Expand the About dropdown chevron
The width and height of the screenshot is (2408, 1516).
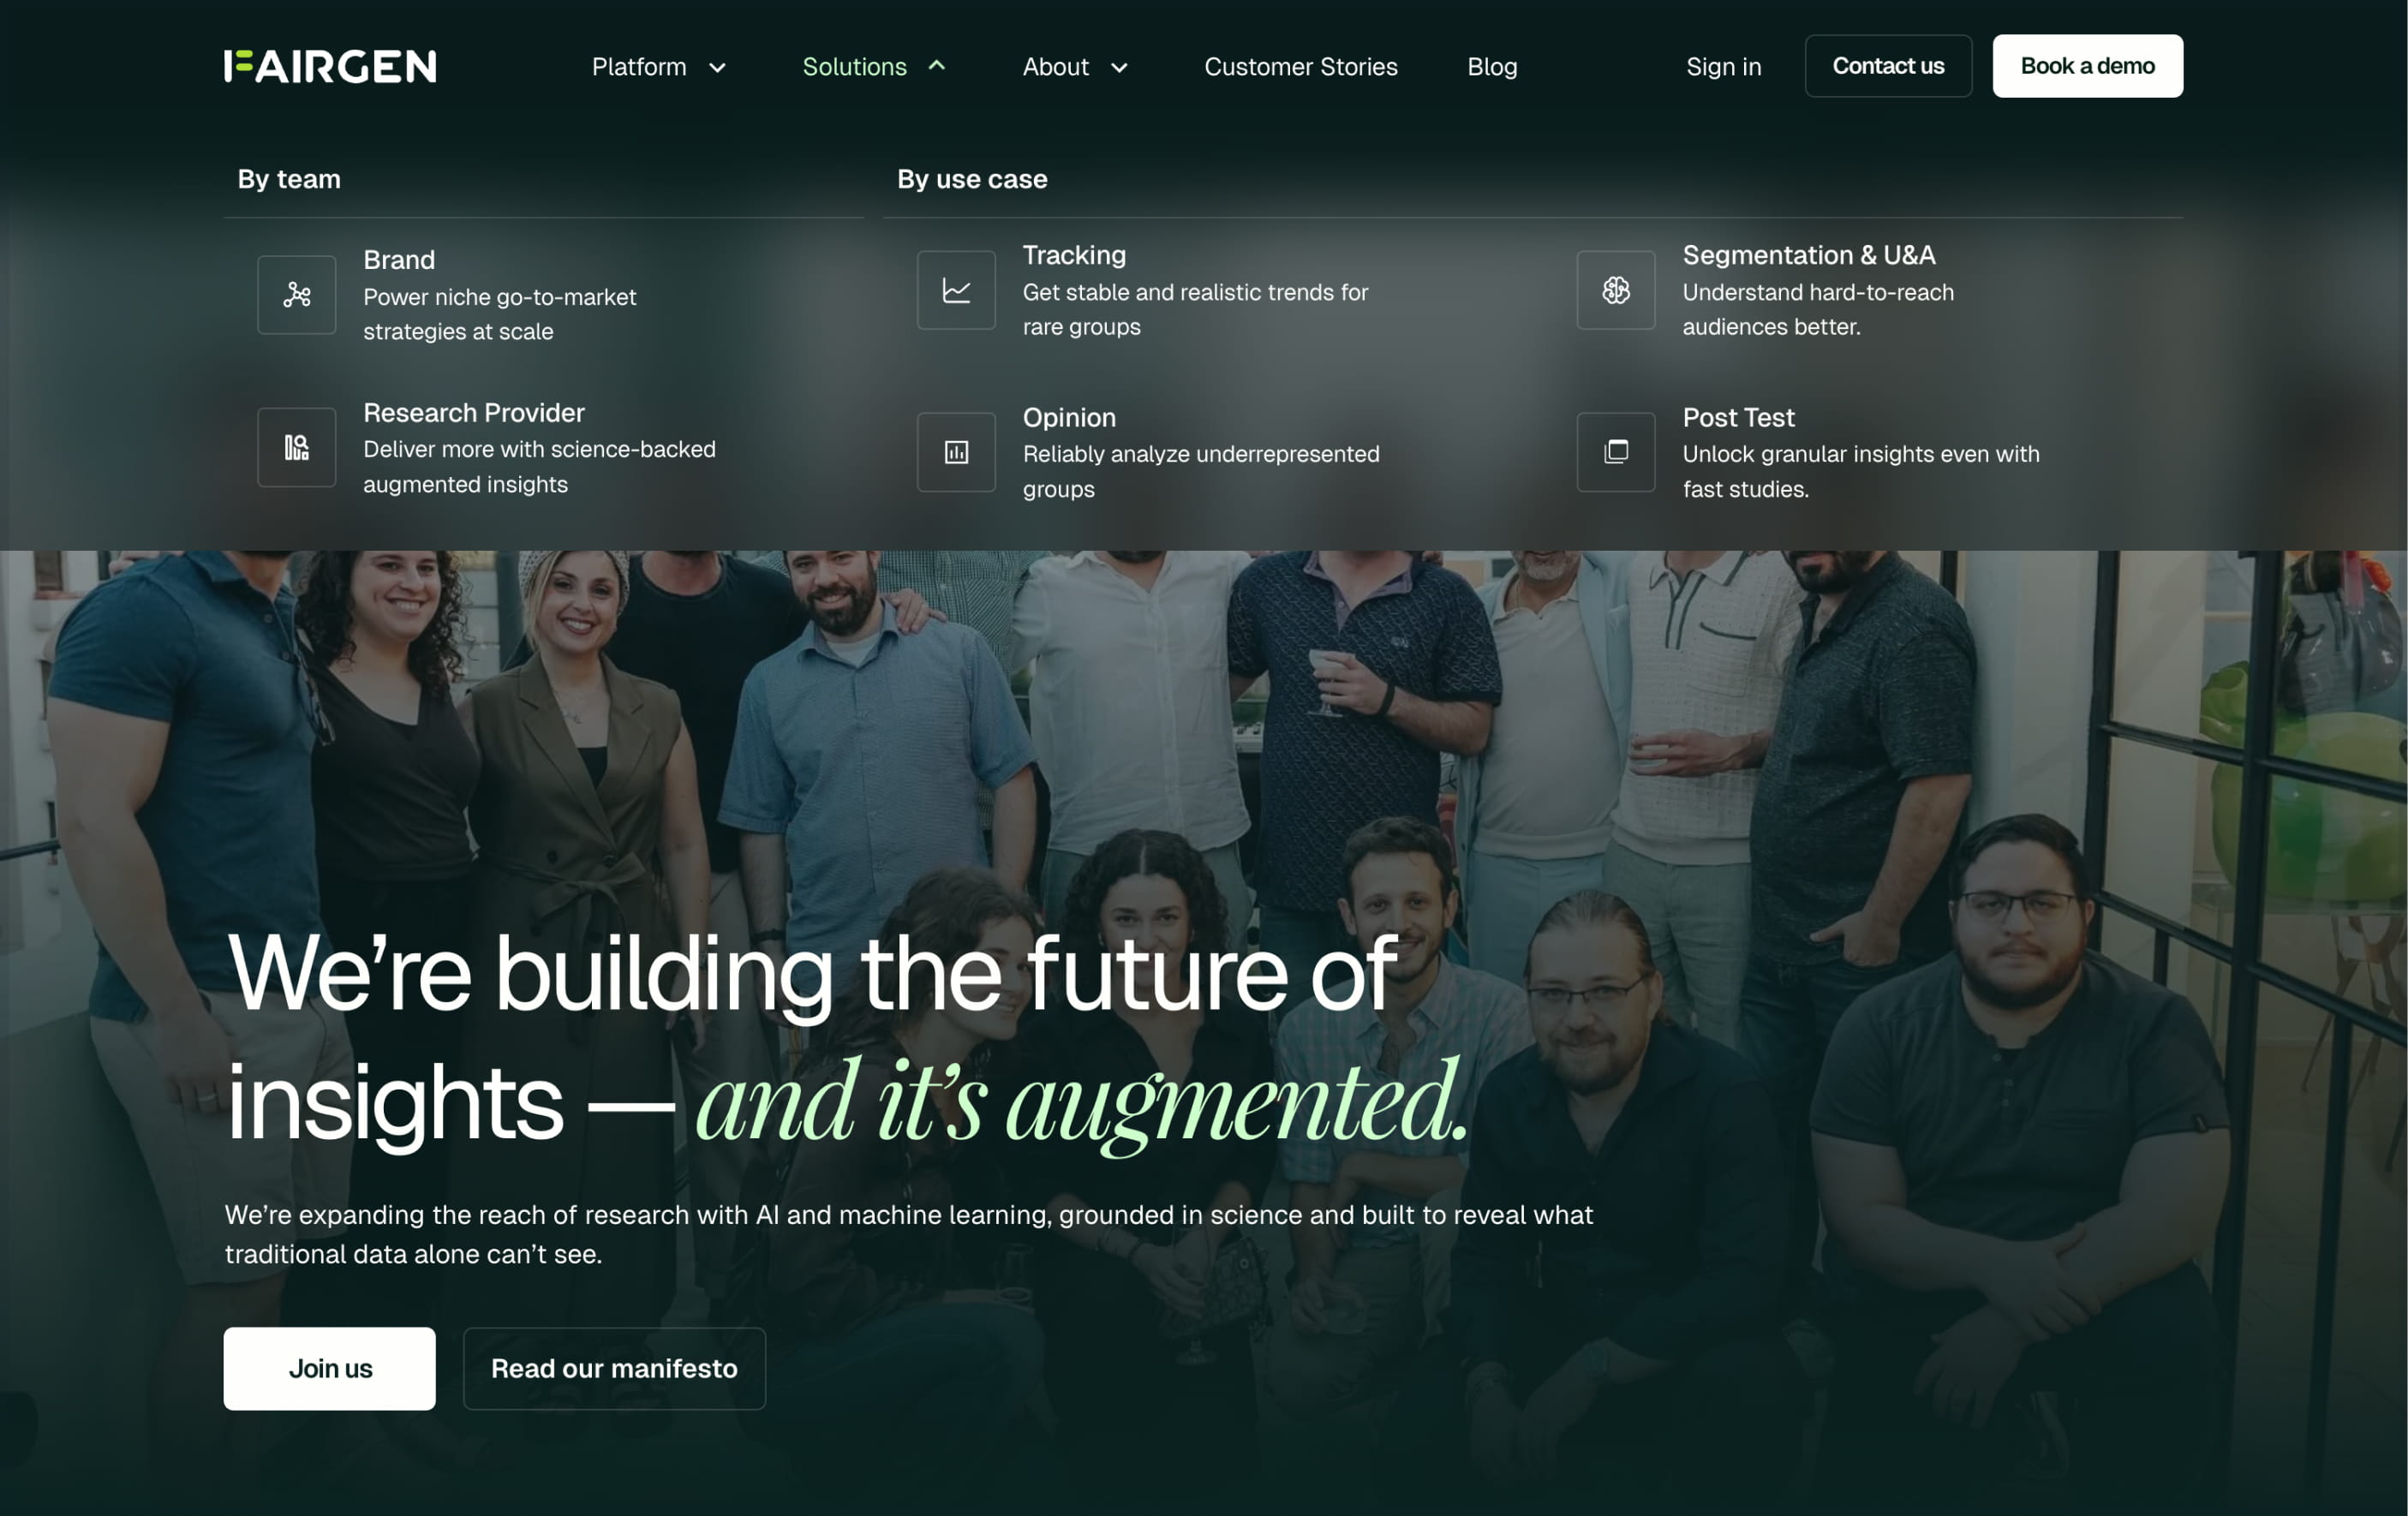point(1119,68)
